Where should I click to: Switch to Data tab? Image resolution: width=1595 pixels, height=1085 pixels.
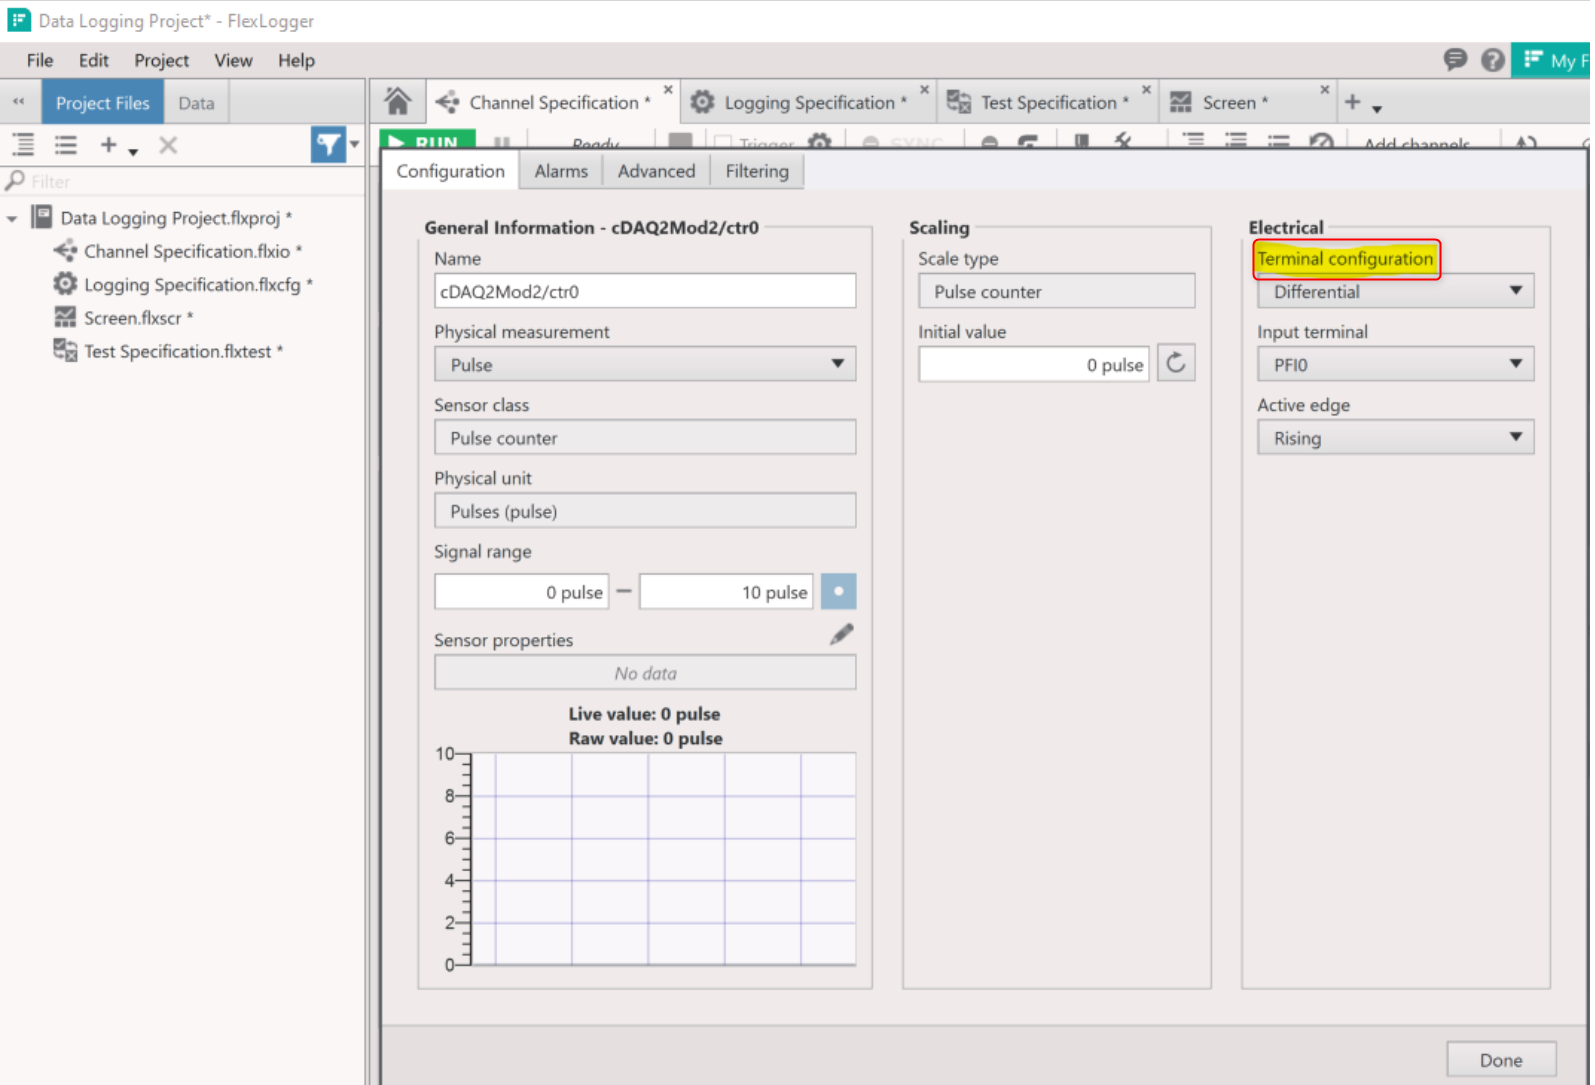click(196, 102)
